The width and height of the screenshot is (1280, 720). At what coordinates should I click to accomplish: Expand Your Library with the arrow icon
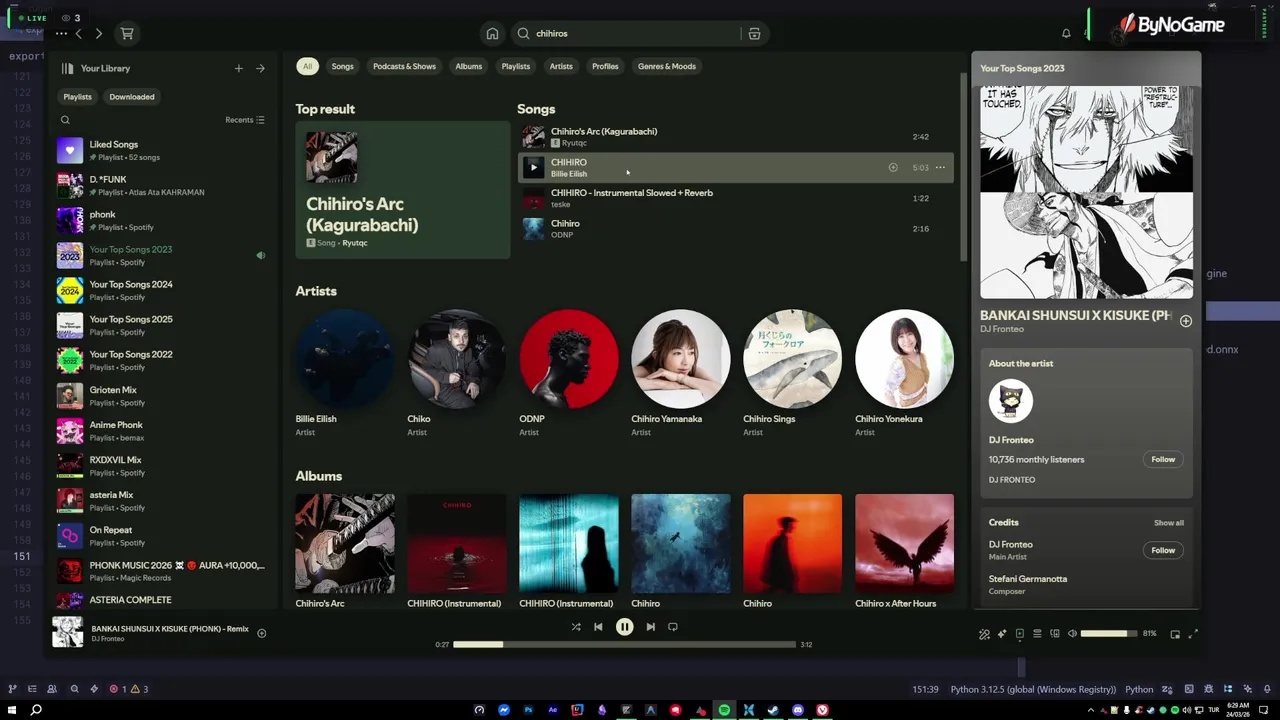pyautogui.click(x=260, y=68)
